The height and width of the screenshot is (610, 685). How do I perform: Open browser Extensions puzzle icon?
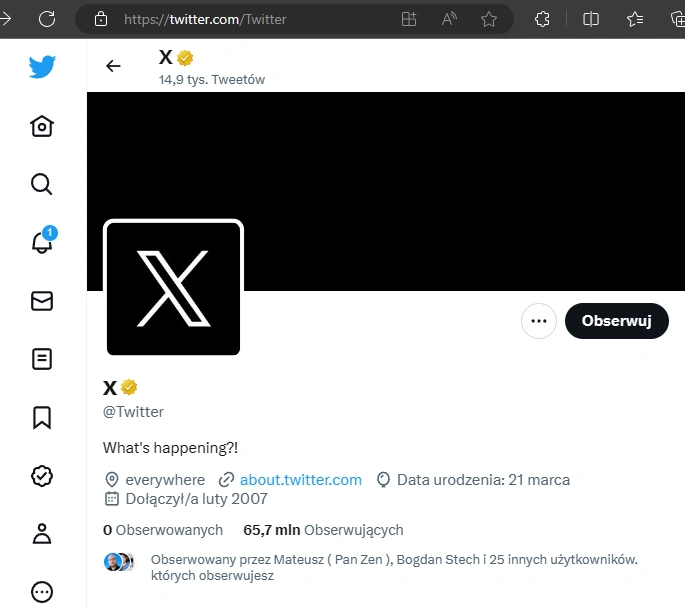point(542,19)
